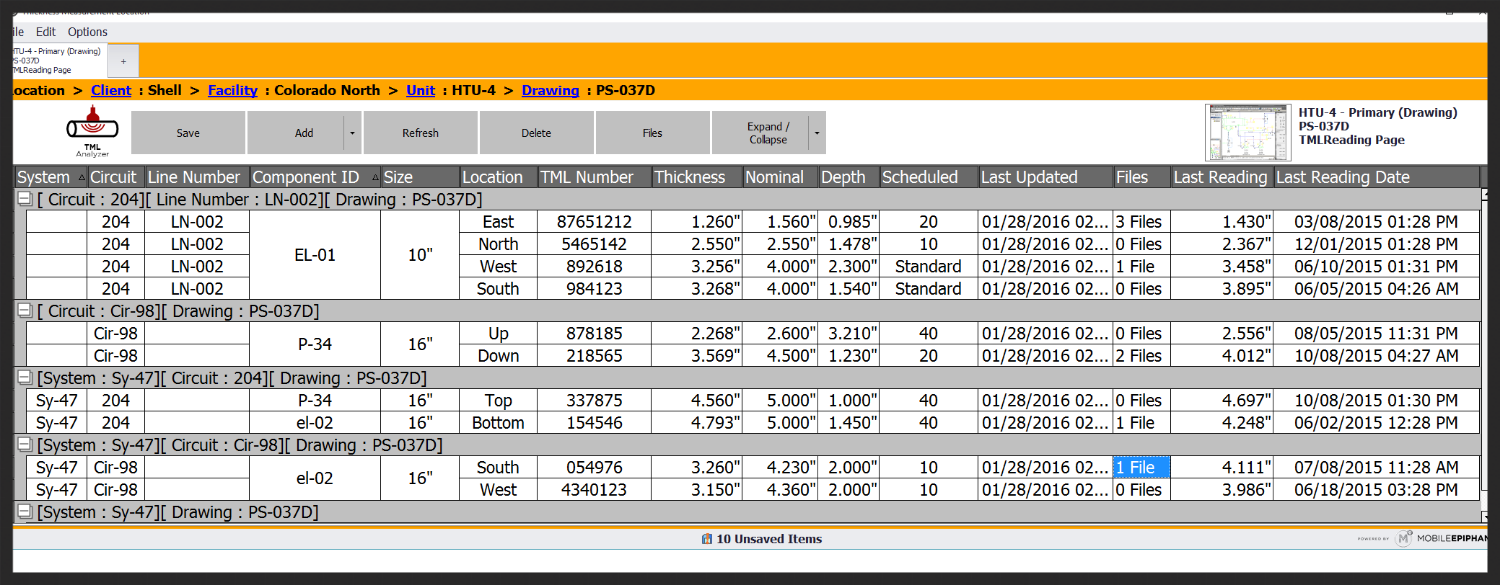Add a new tab with plus button

point(124,61)
